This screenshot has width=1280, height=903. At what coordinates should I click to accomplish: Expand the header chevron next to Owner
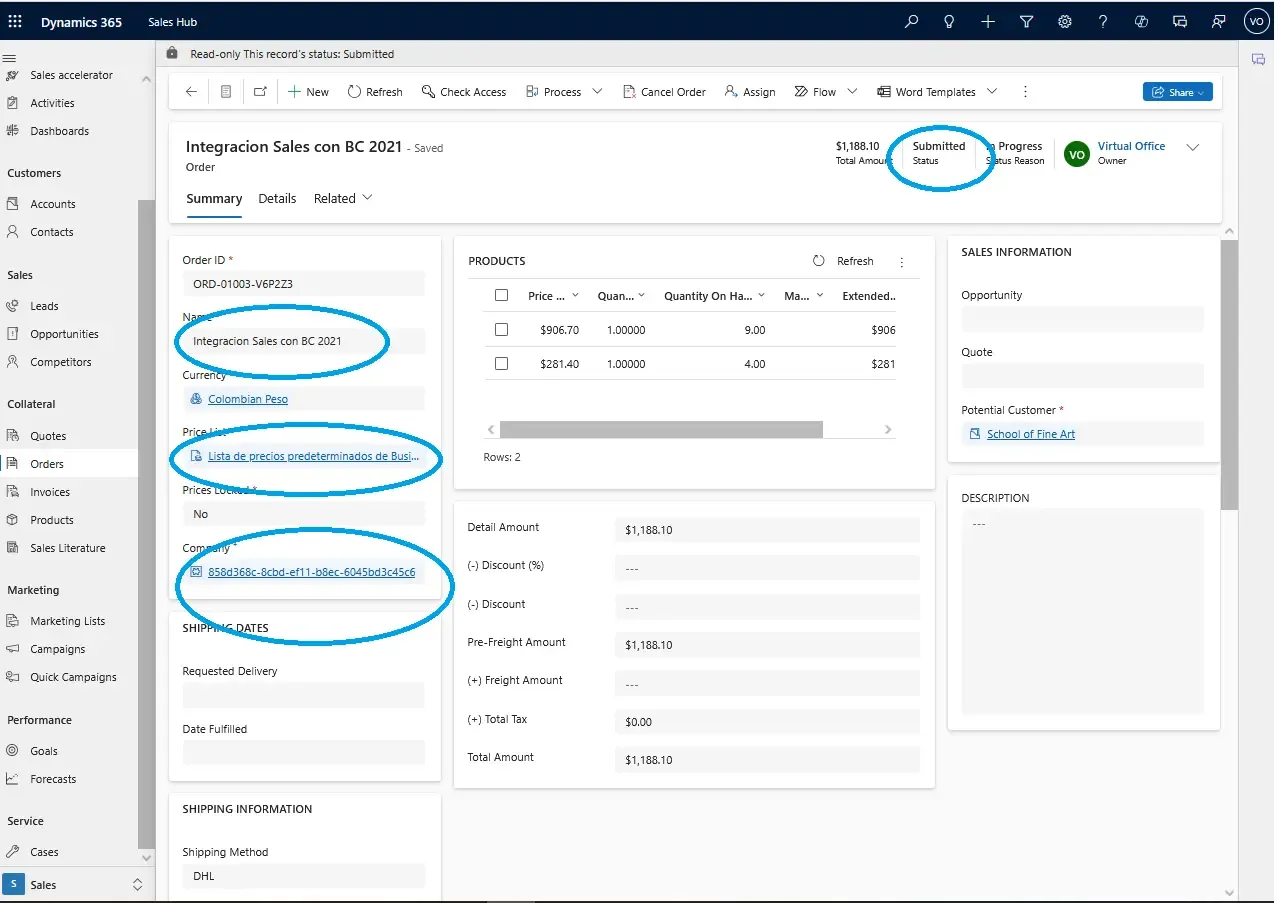point(1192,147)
